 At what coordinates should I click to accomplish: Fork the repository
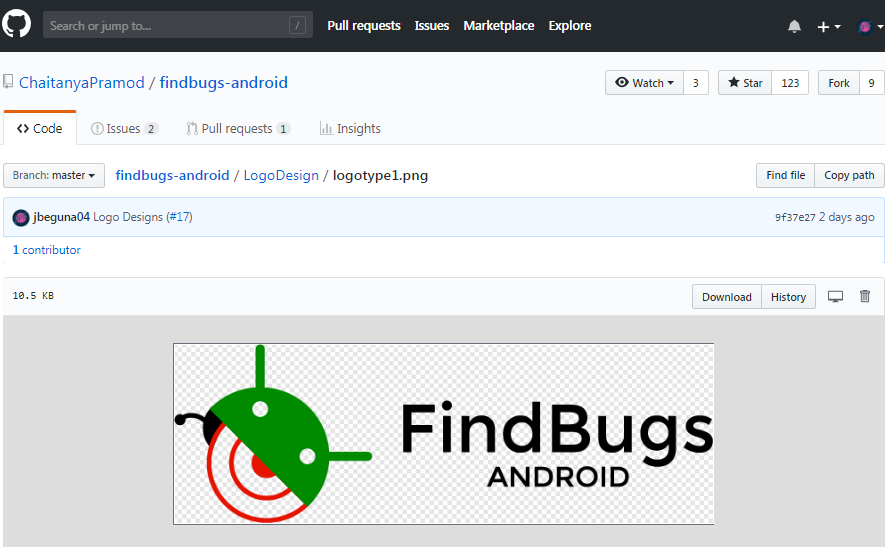click(x=839, y=82)
